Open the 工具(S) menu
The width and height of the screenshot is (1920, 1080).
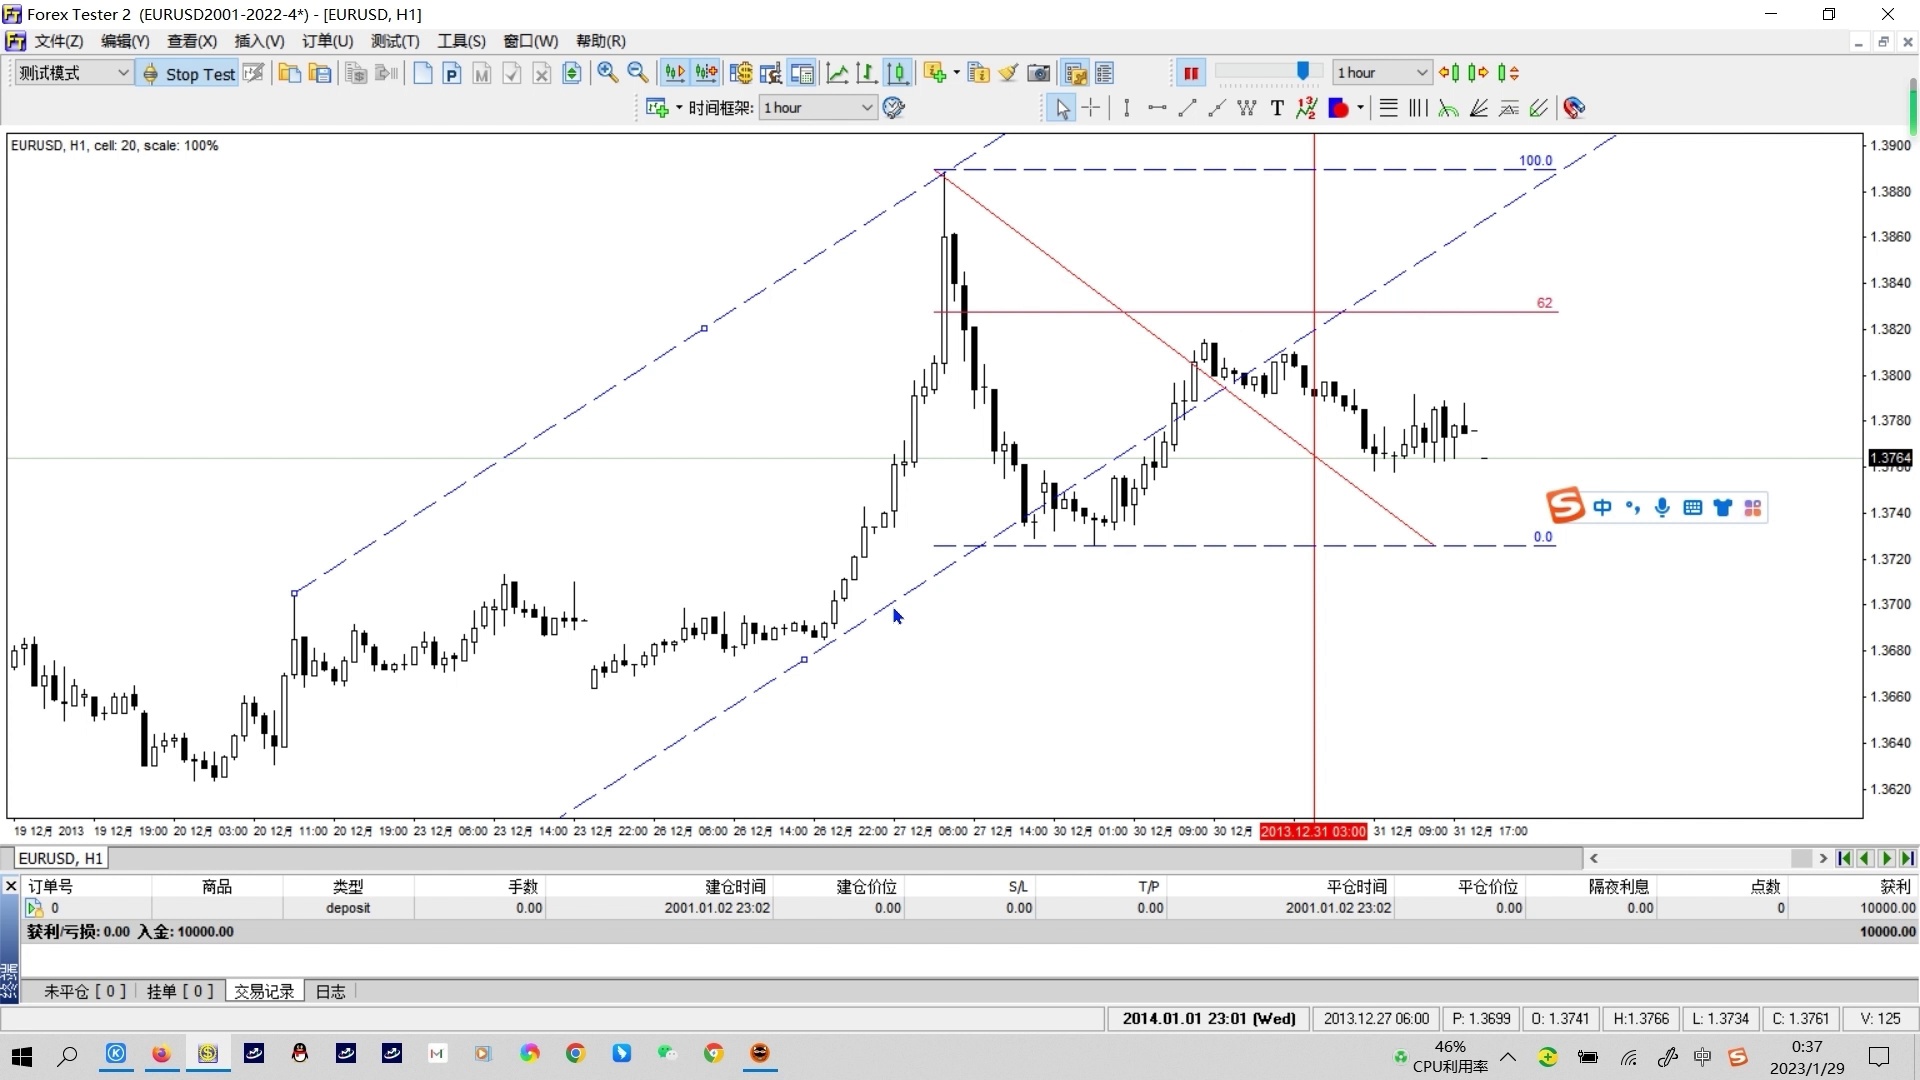(x=461, y=41)
